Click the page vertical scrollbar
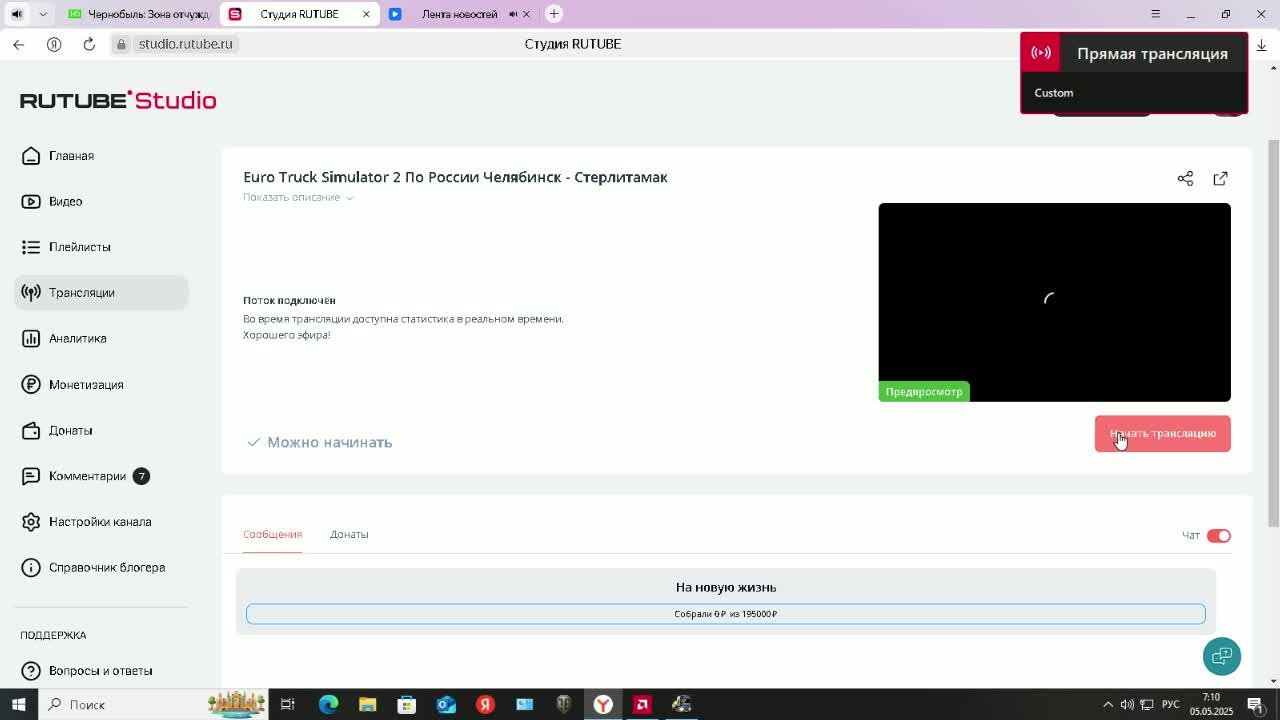Viewport: 1280px width, 720px height. [1272, 332]
